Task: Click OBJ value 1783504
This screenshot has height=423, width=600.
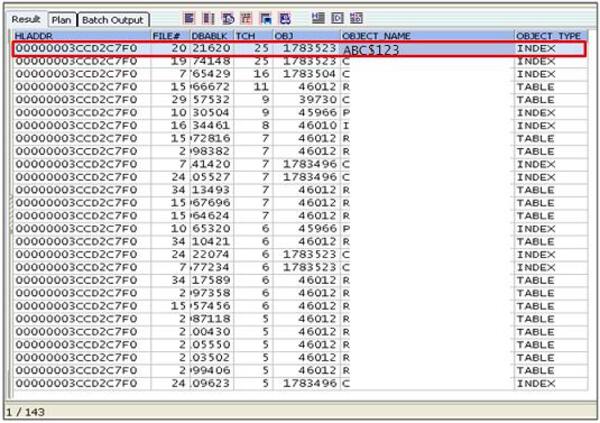Action: 310,74
